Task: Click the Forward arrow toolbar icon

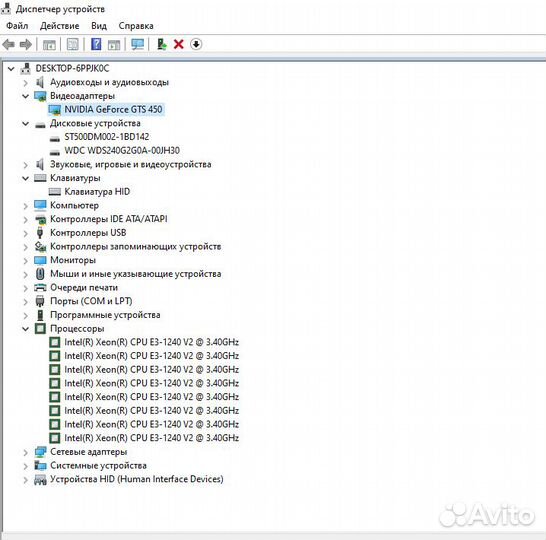Action: pos(26,45)
